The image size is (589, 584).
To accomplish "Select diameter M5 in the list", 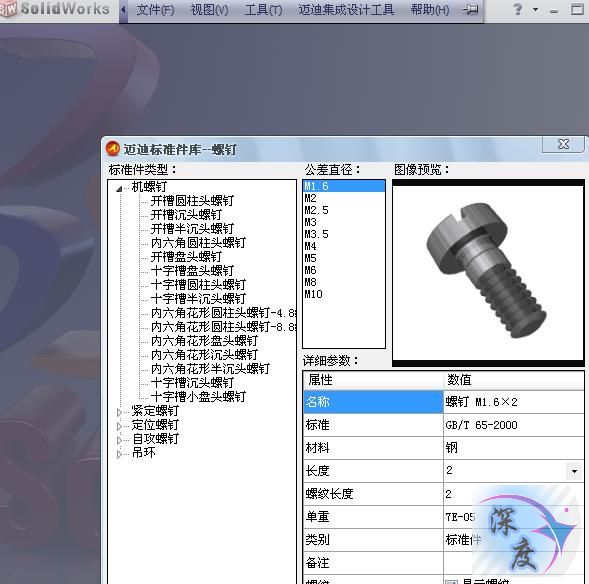I will pos(344,258).
